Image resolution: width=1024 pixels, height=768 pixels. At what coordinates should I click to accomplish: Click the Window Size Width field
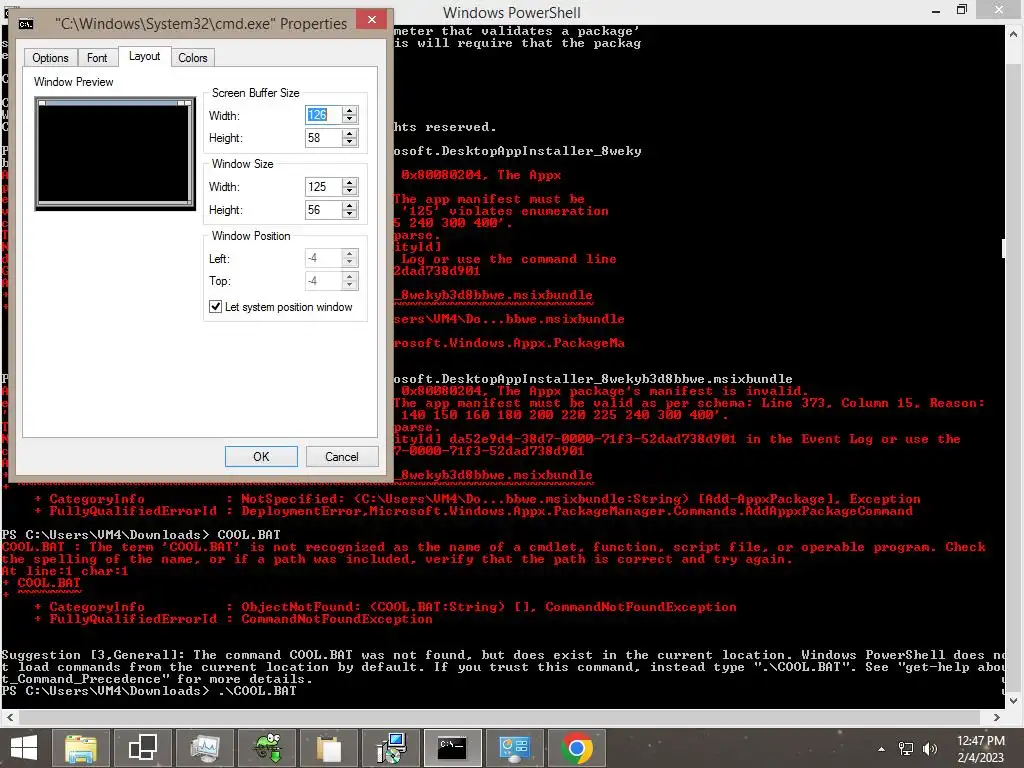tap(323, 187)
